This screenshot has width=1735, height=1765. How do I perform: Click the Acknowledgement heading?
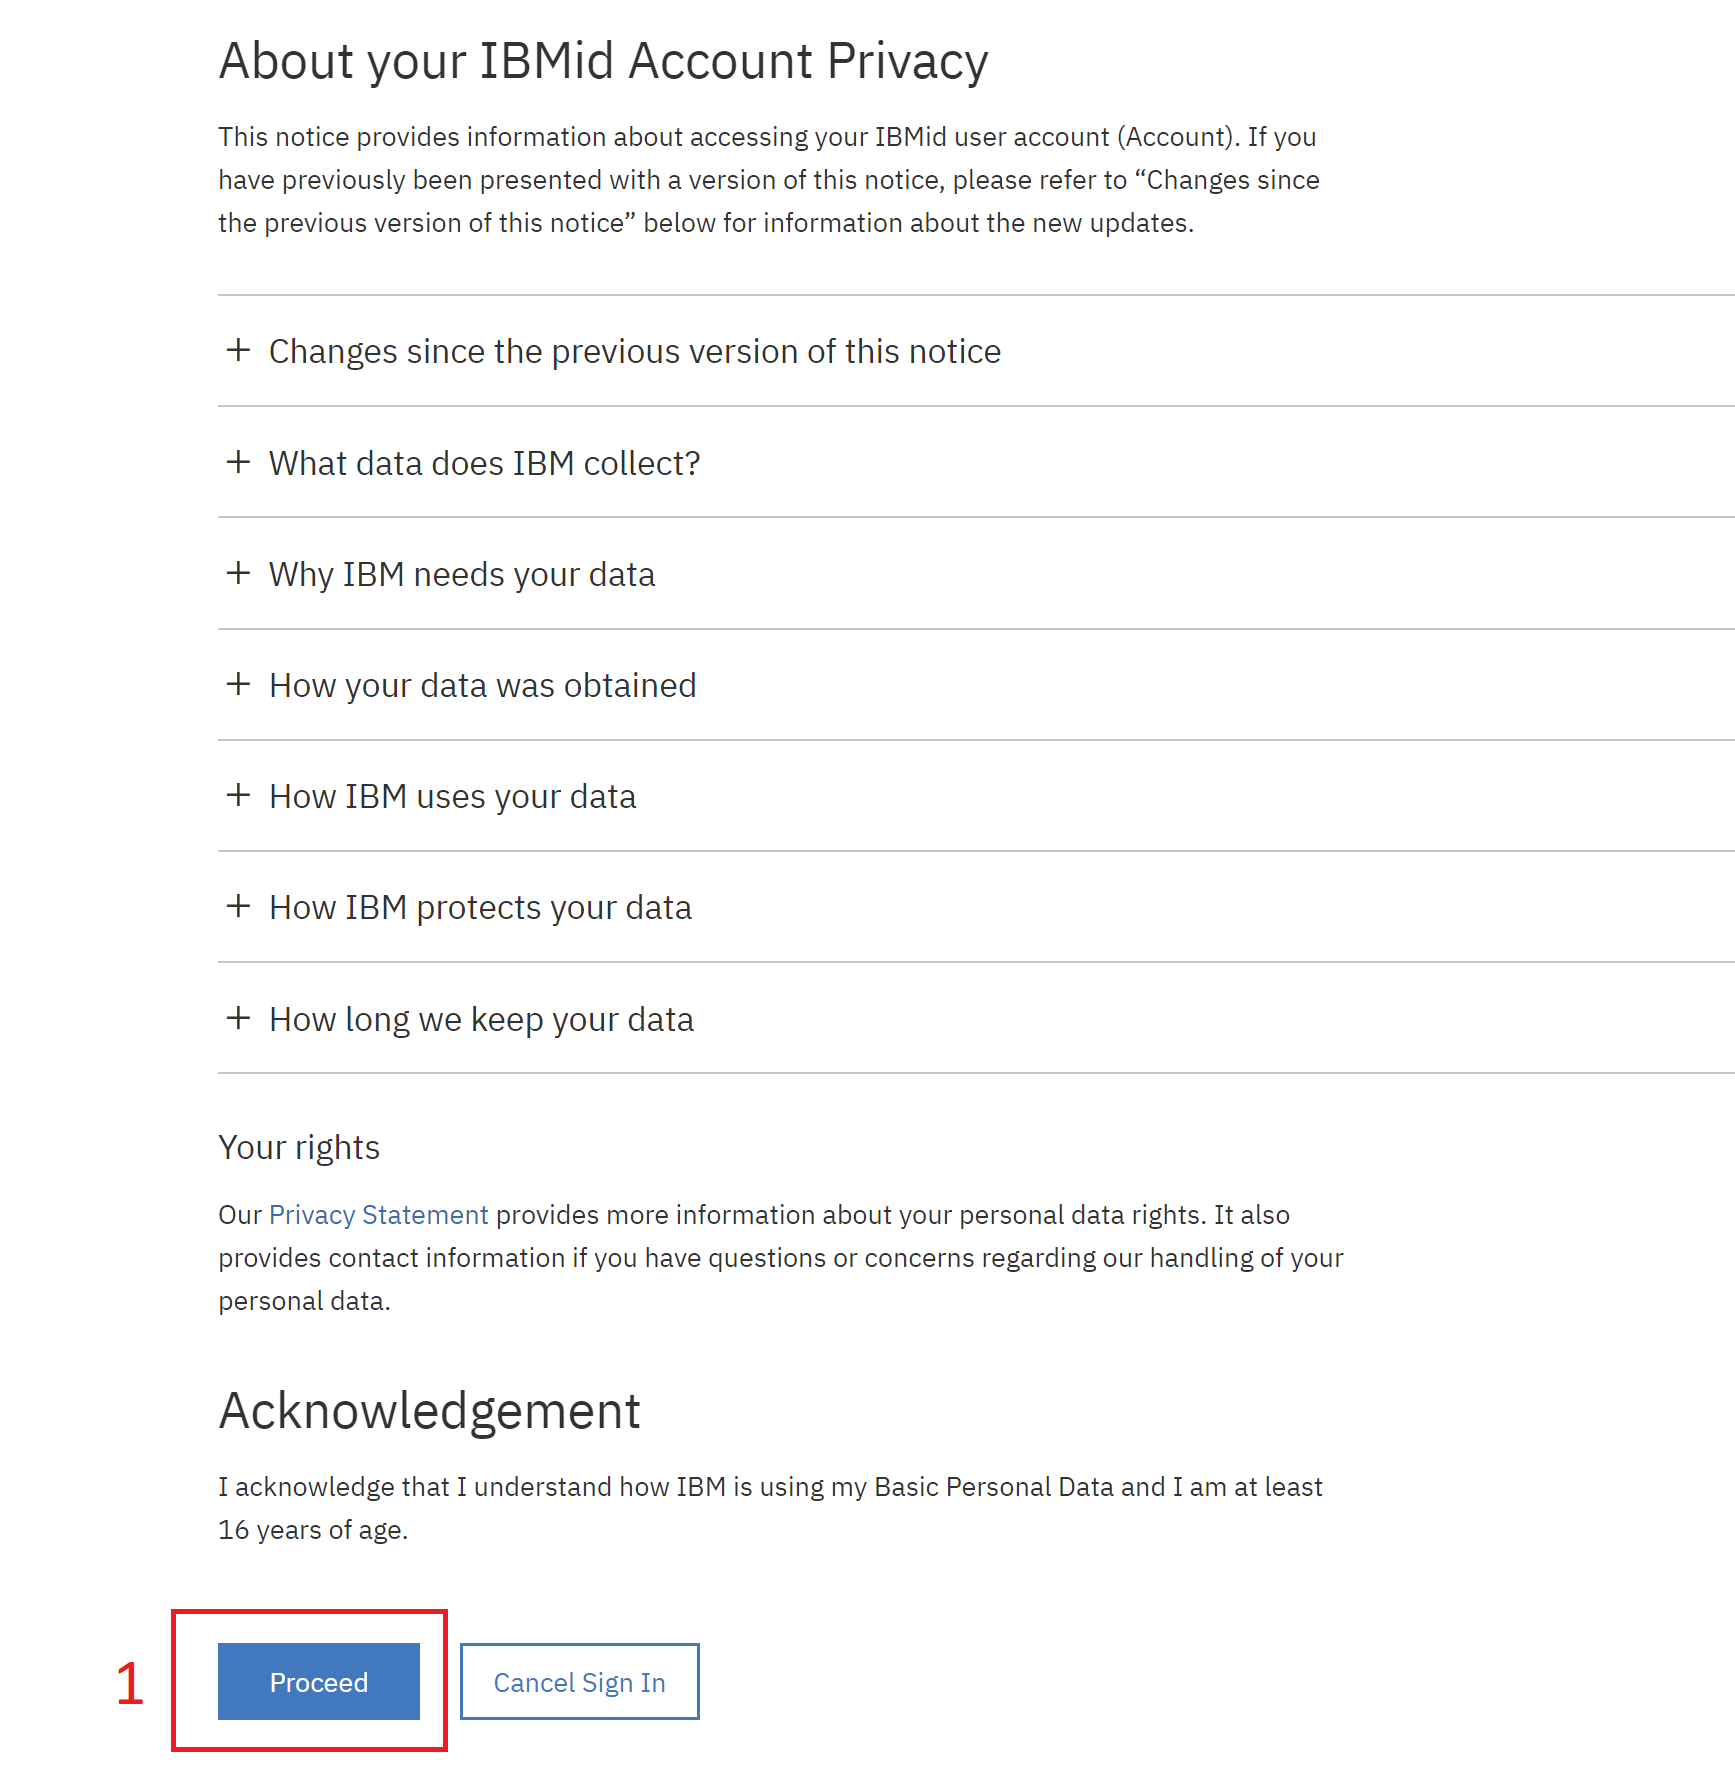click(x=429, y=1411)
